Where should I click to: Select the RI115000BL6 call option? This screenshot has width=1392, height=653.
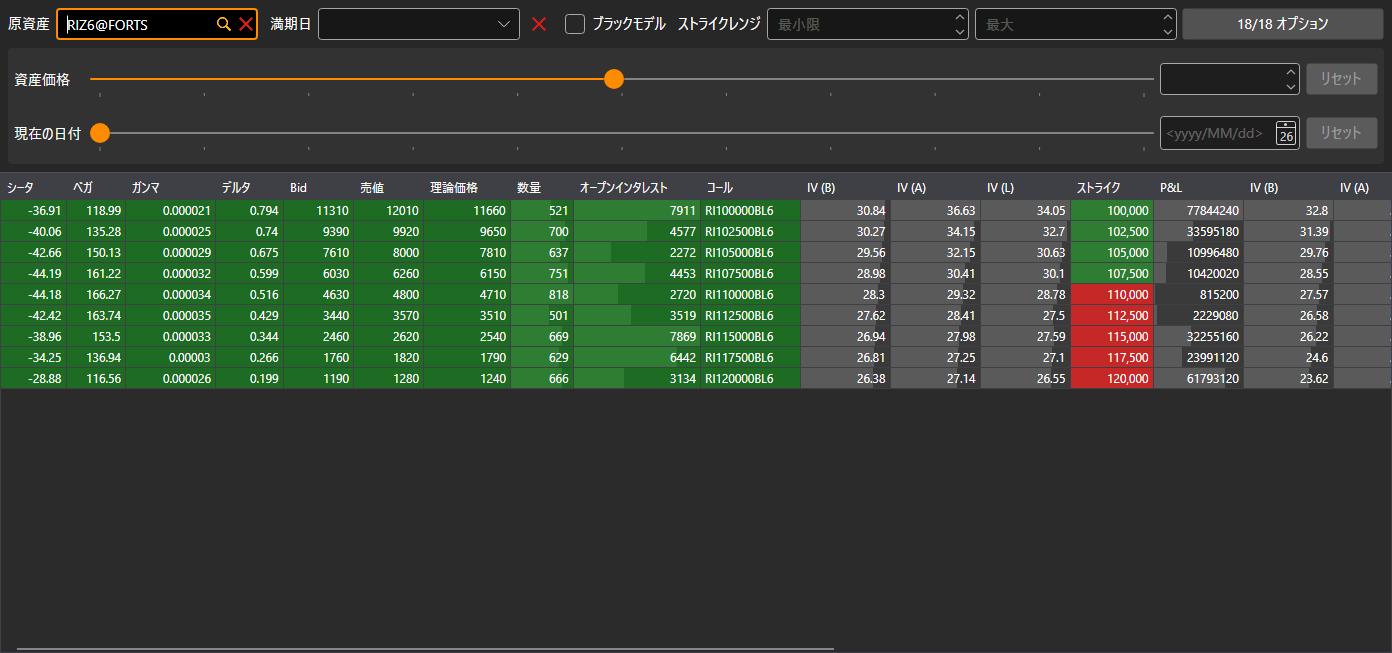coord(750,336)
